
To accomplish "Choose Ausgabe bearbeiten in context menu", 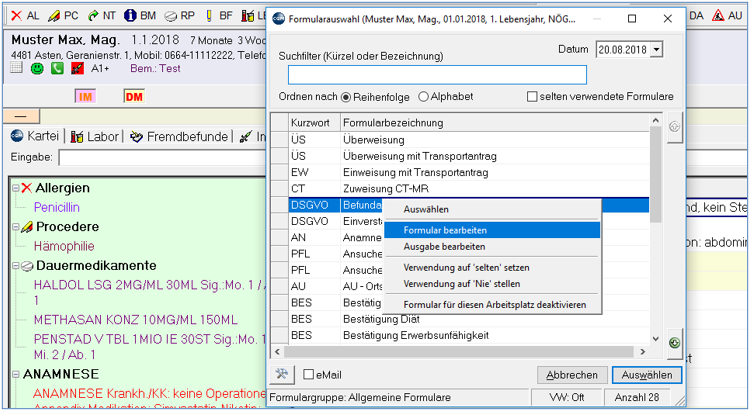I will (492, 246).
